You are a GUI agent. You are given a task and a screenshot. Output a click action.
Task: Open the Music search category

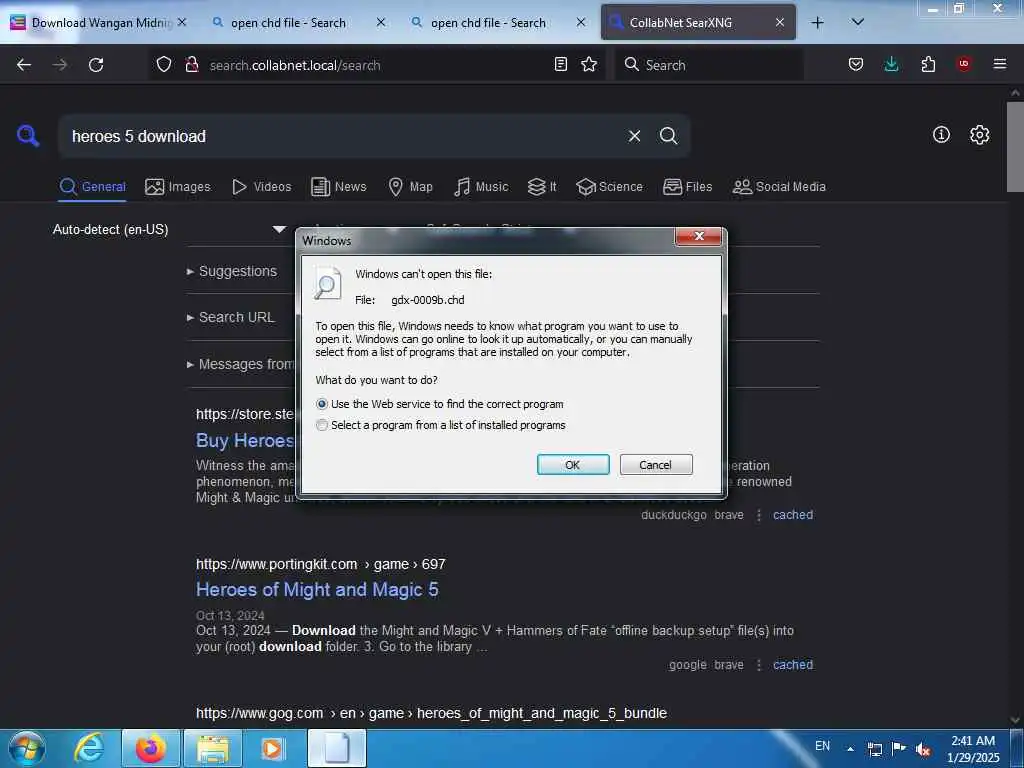point(481,187)
